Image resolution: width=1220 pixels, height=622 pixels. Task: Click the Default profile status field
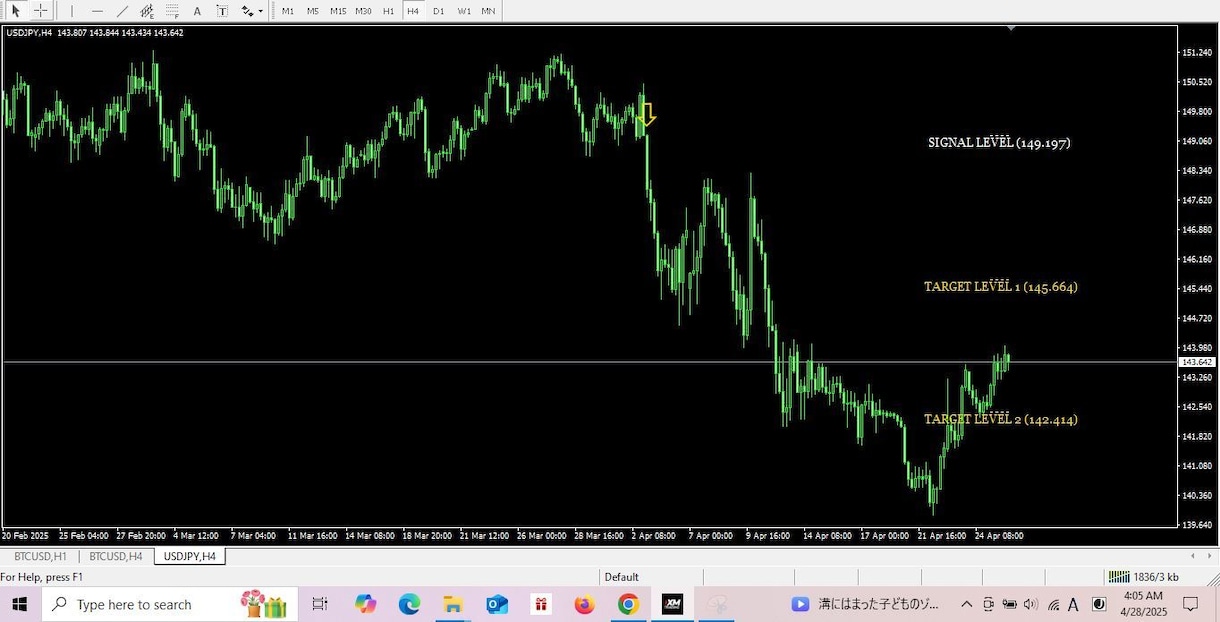click(x=650, y=577)
